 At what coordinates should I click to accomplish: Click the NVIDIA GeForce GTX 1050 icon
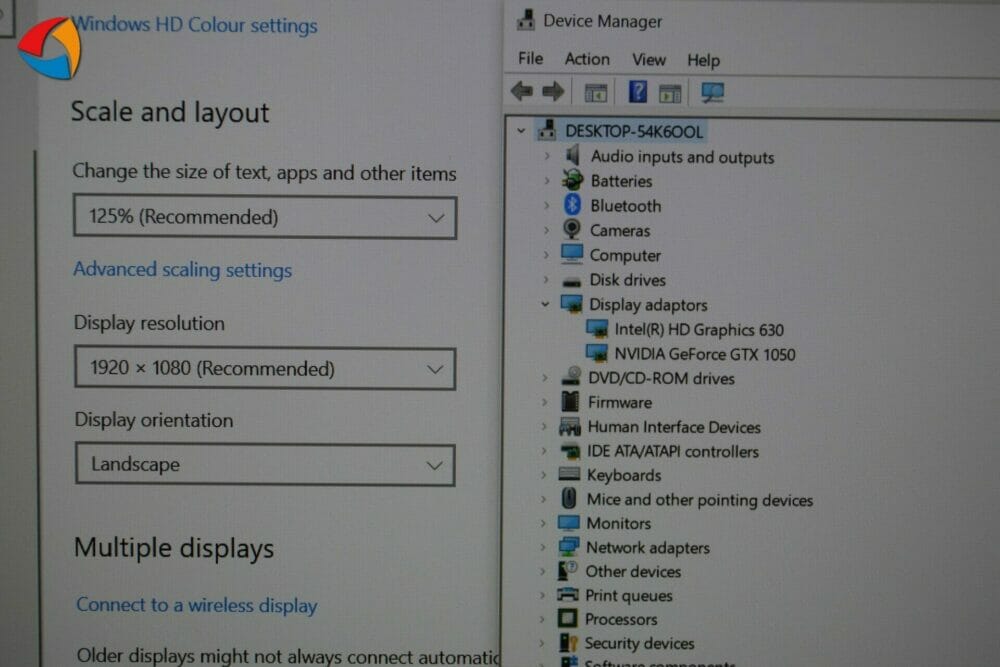[x=597, y=353]
